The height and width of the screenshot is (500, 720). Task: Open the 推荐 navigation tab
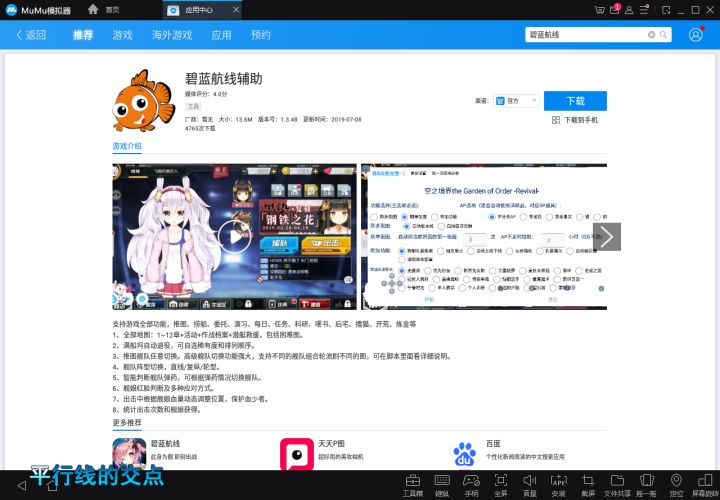83,34
